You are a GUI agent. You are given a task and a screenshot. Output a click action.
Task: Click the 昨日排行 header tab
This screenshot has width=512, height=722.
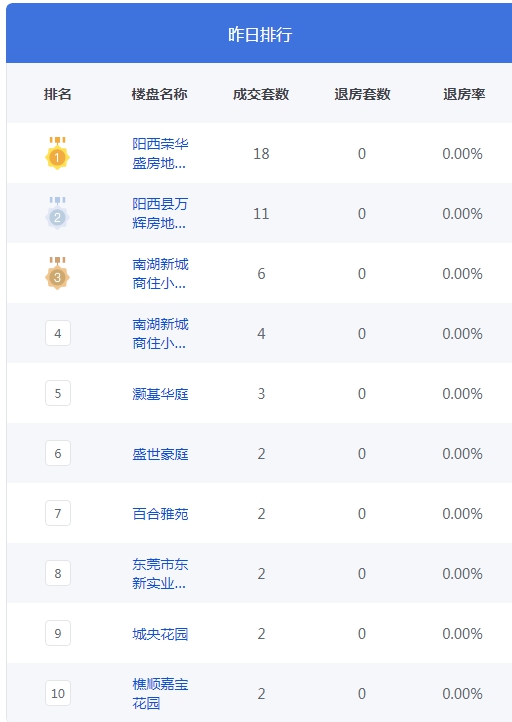pos(260,34)
